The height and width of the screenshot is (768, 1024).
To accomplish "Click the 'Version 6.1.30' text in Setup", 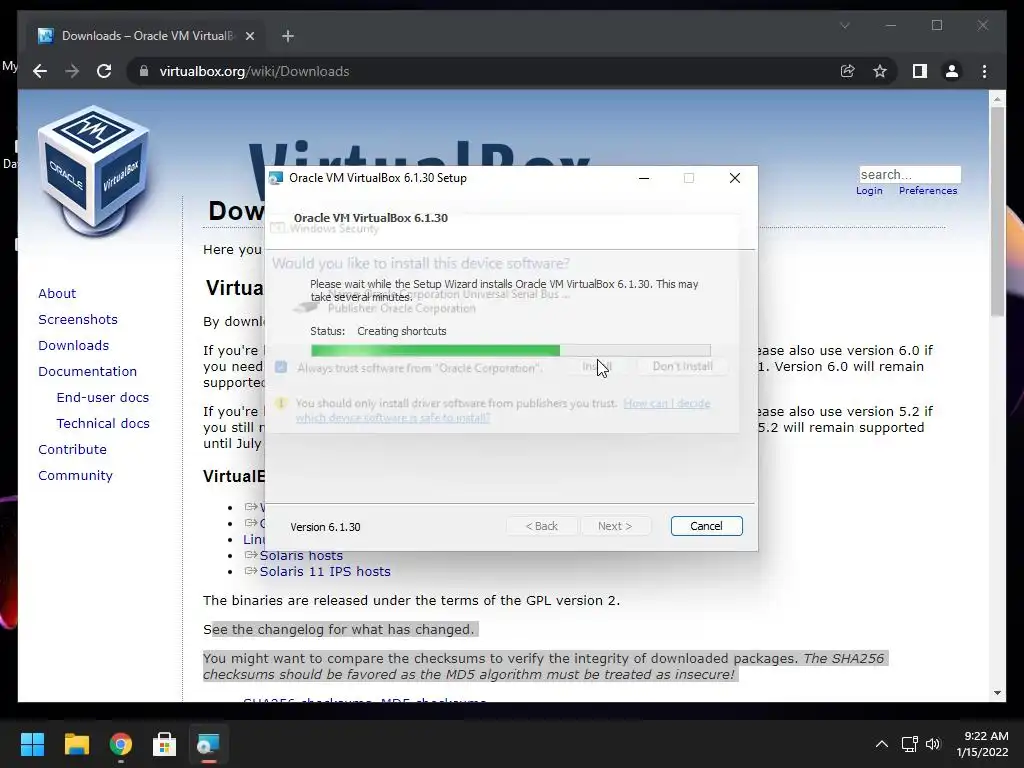I will click(x=325, y=527).
